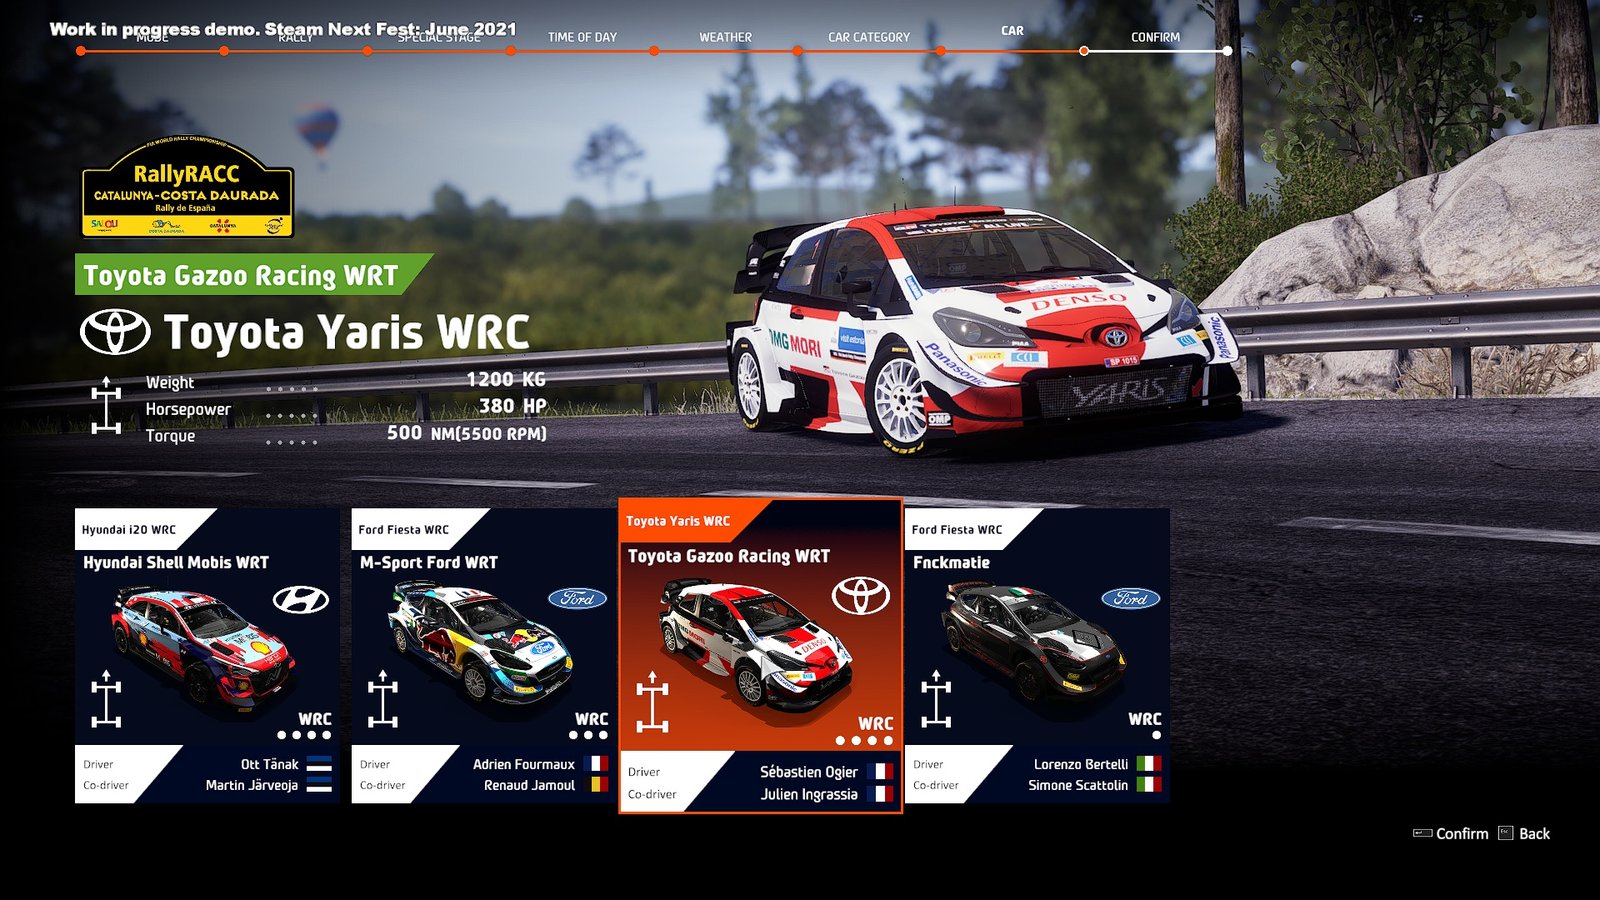Click the 380 HP horsepower value
1600x900 pixels.
point(513,406)
